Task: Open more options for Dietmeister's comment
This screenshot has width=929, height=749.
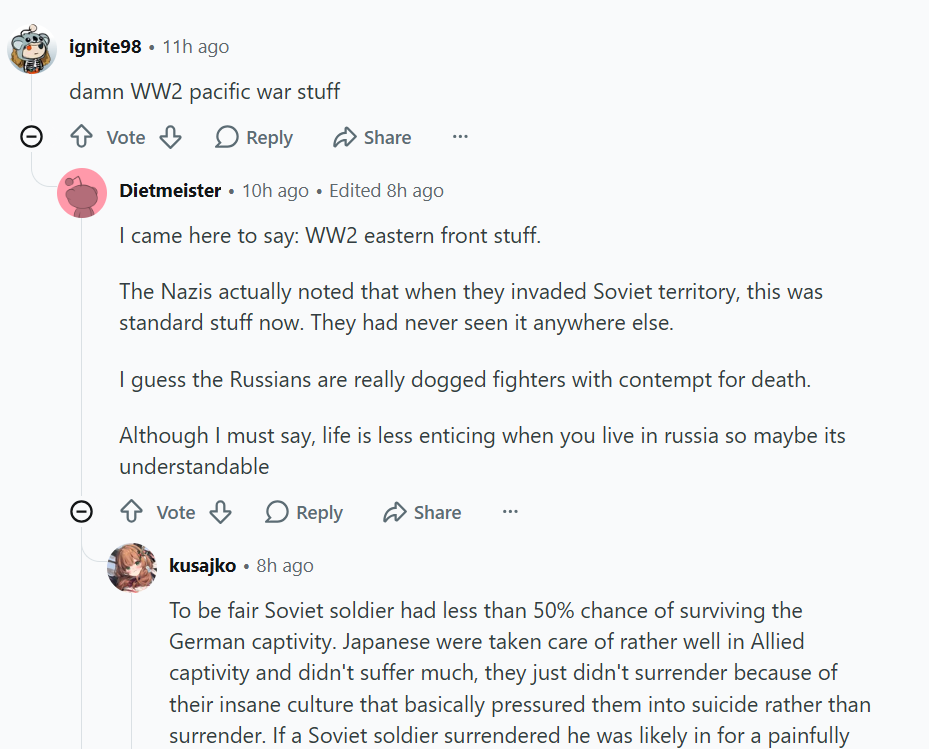Action: 510,512
